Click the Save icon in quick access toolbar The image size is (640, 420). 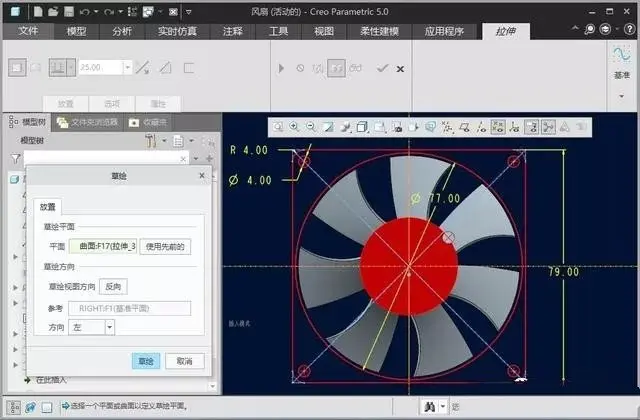69,11
